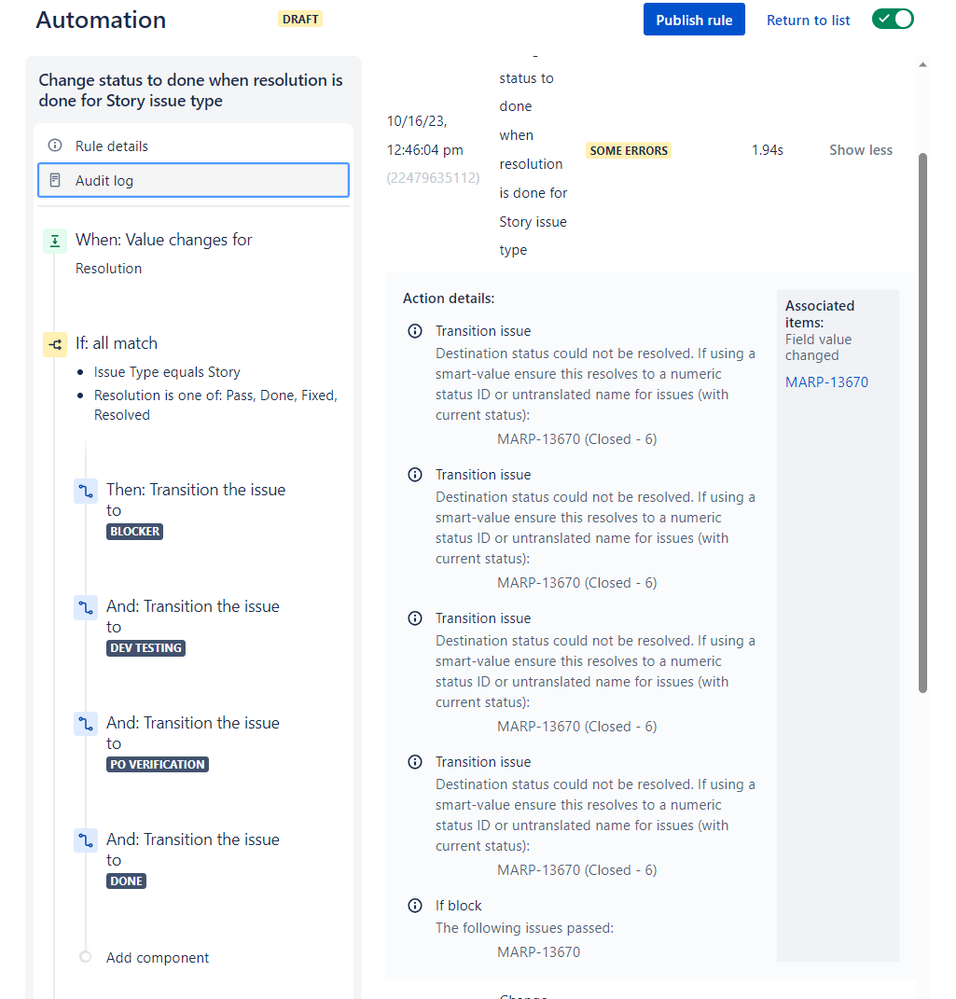Click the info icon on the last Transition issue error
956x999 pixels.
coord(415,761)
